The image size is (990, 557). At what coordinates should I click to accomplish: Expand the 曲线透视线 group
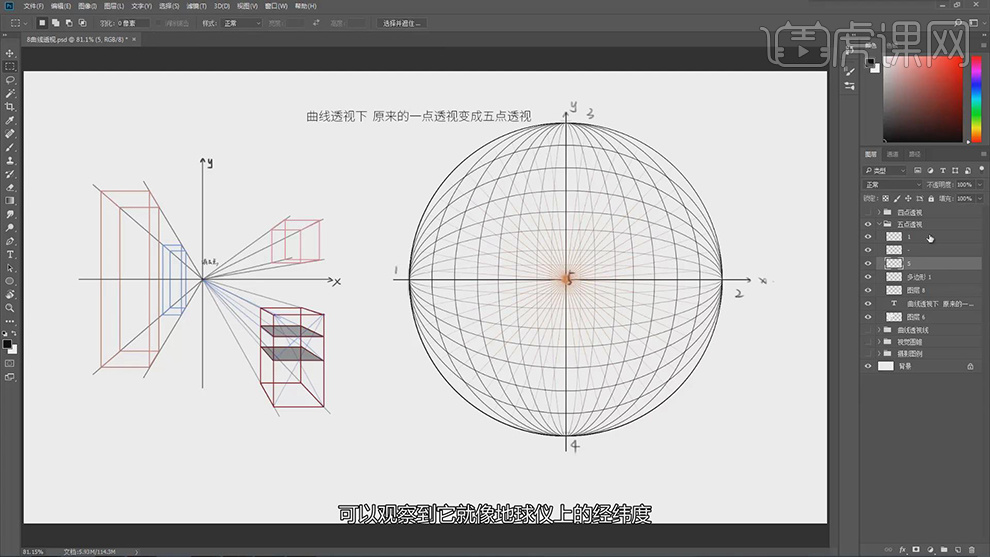(x=879, y=330)
